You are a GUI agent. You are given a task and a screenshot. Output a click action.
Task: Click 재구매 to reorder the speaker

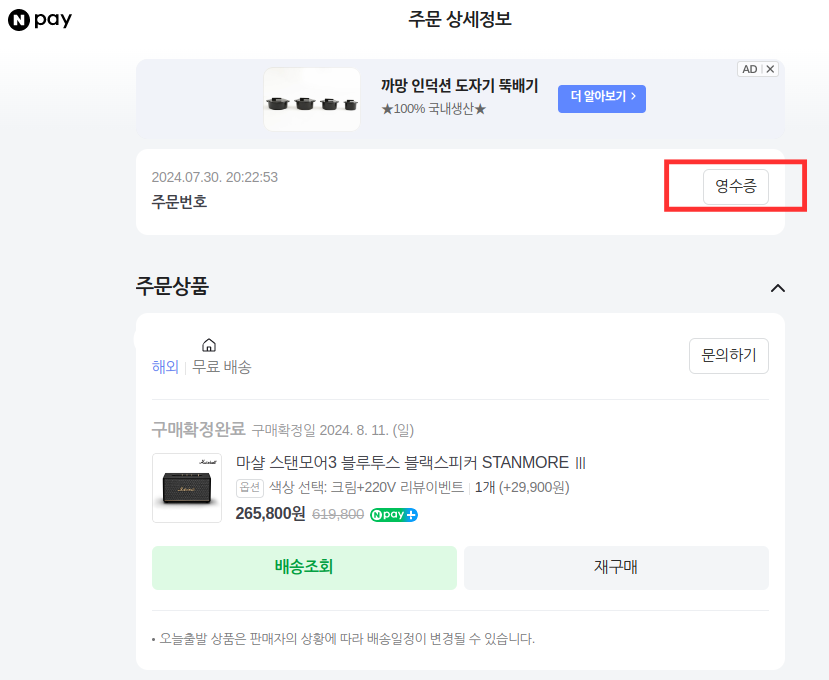pyautogui.click(x=616, y=567)
